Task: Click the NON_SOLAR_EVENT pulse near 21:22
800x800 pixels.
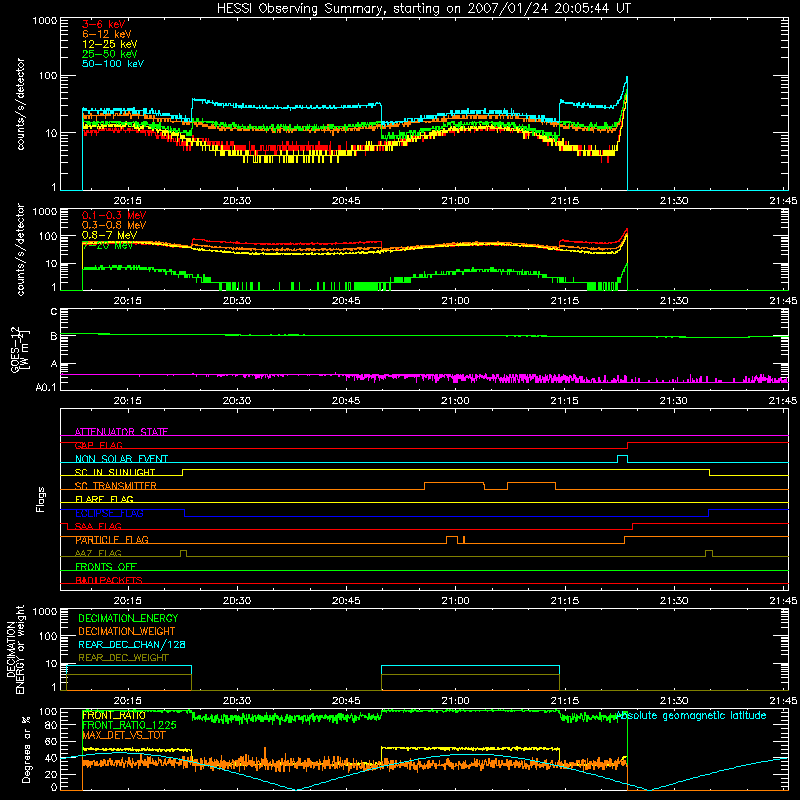Action: tap(622, 459)
